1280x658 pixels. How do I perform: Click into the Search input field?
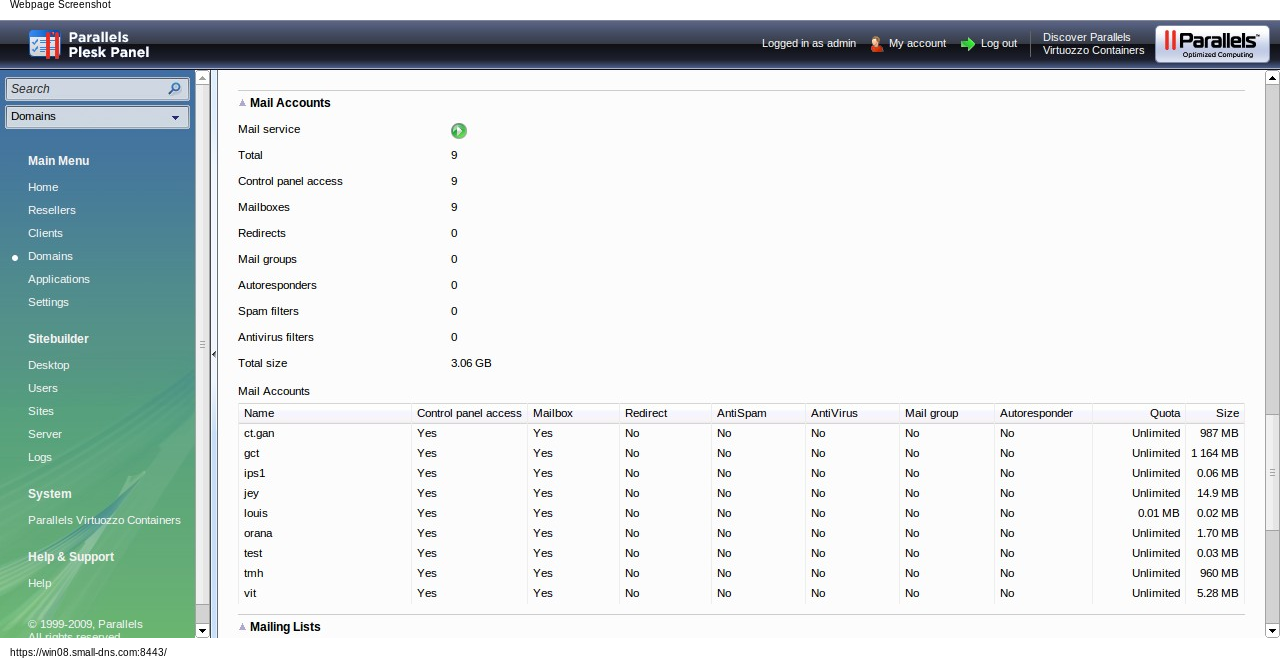85,89
